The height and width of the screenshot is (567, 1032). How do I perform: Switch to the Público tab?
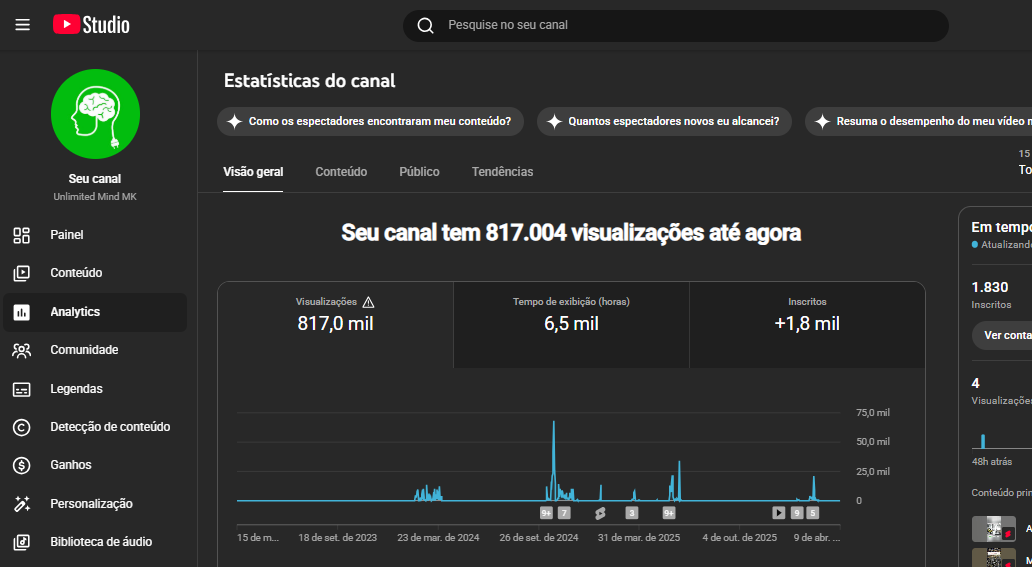point(419,172)
